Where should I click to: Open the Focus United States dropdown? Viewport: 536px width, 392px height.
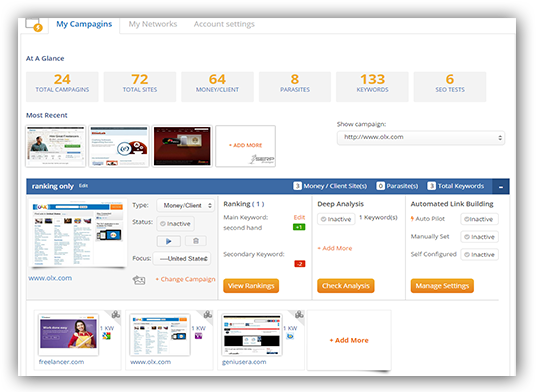click(x=182, y=259)
